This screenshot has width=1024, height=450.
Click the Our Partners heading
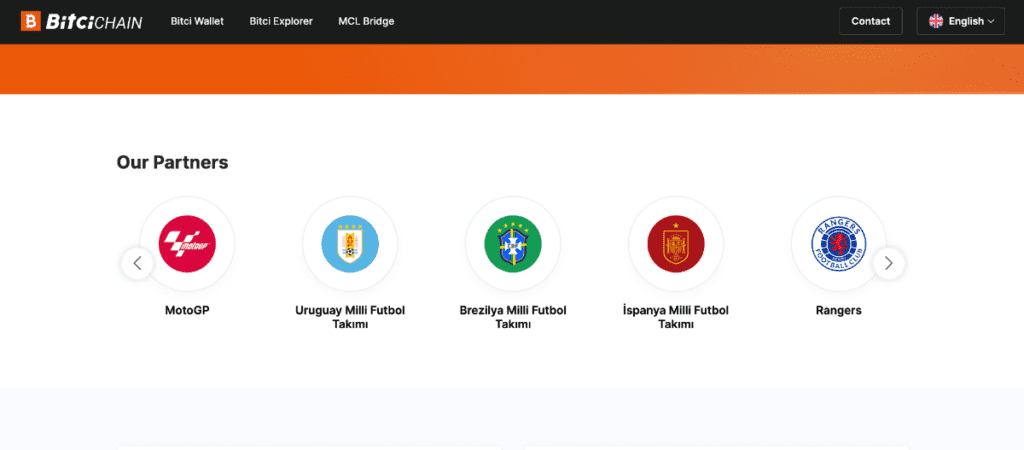172,163
